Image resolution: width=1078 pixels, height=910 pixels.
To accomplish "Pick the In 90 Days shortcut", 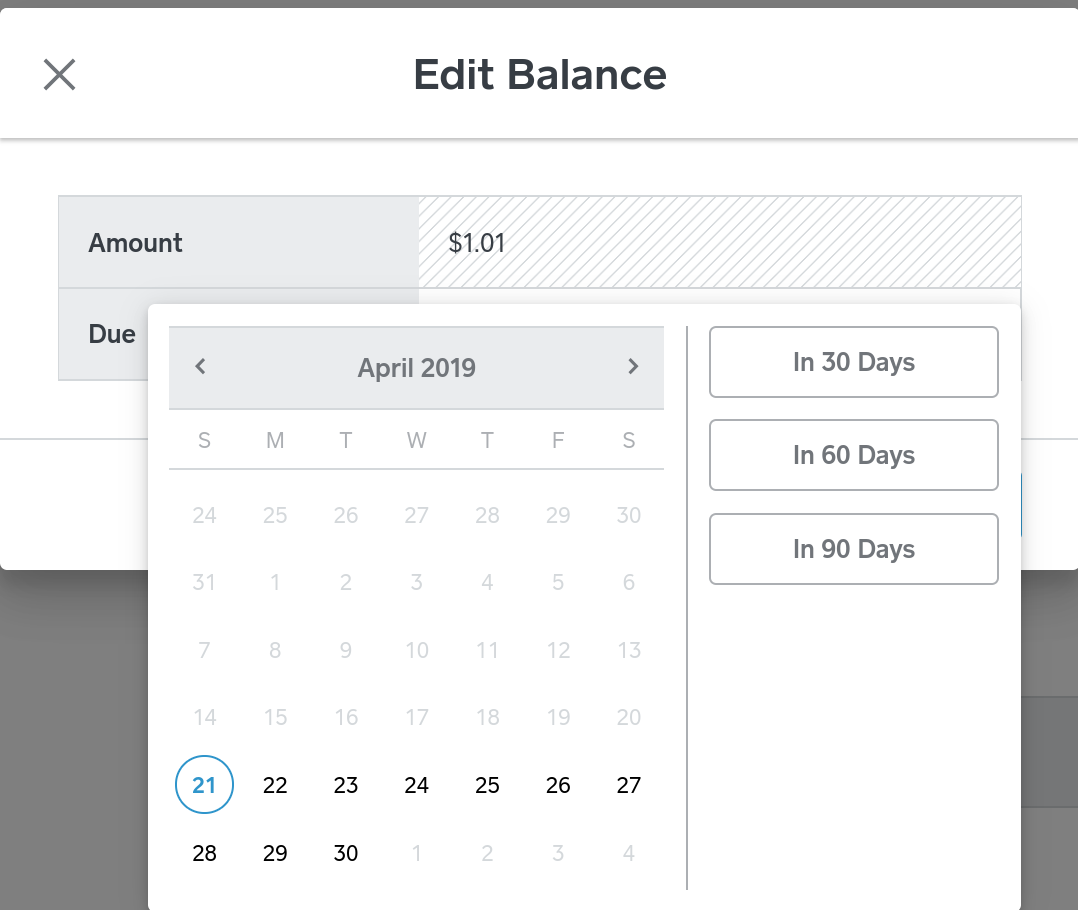I will tap(853, 549).
